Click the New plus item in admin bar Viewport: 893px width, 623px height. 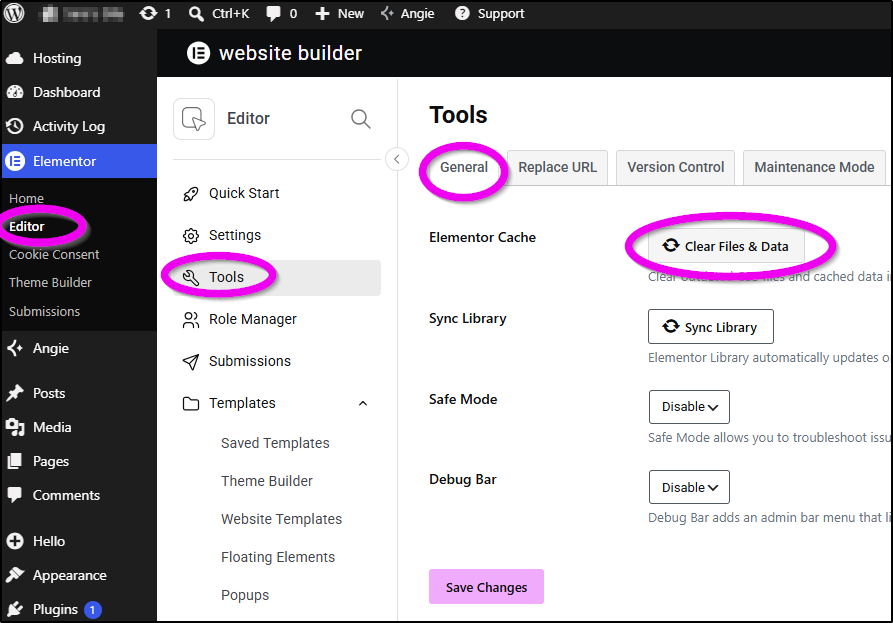[339, 13]
